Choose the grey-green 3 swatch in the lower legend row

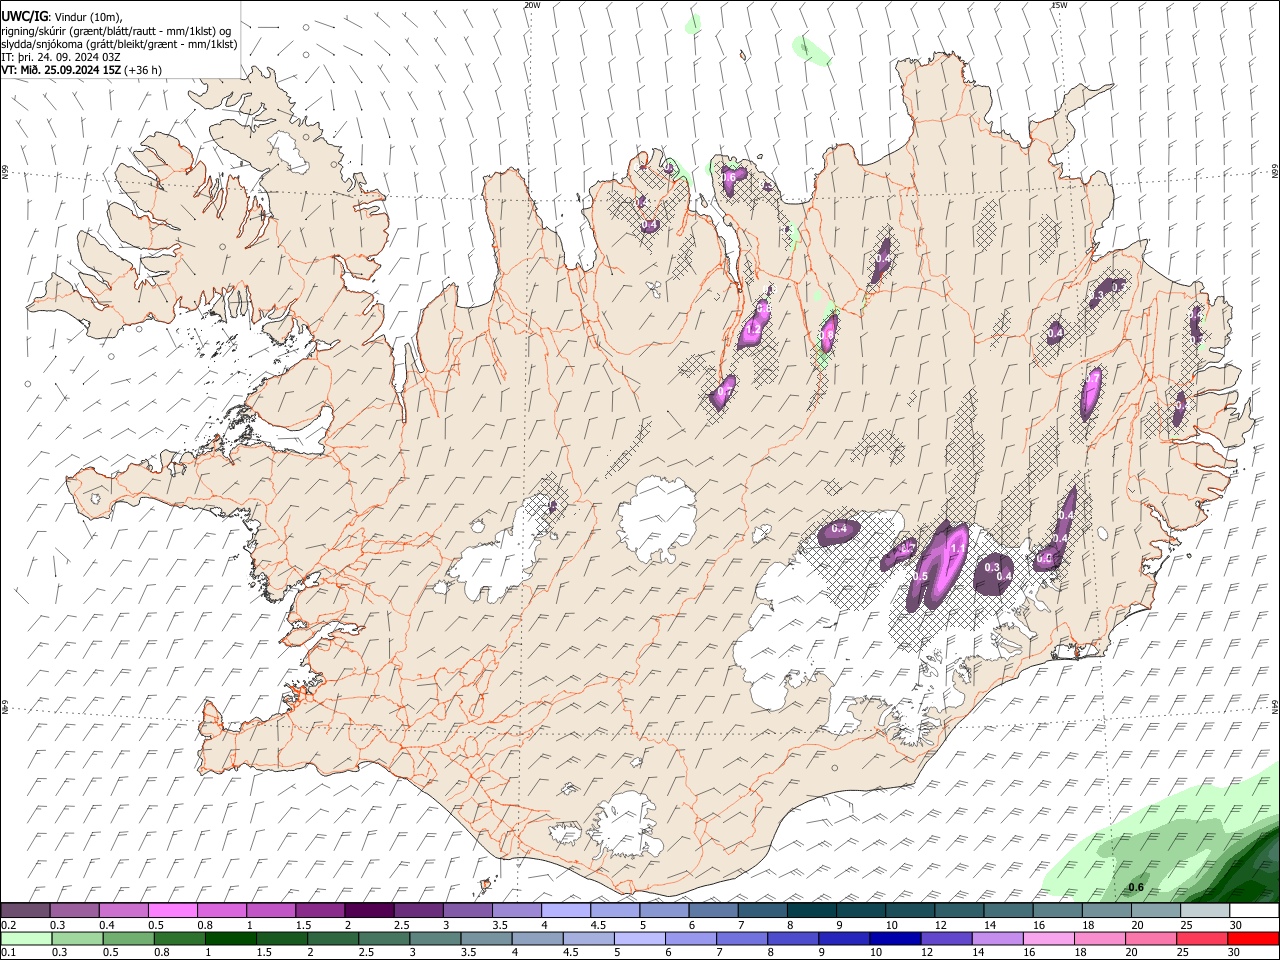pyautogui.click(x=434, y=939)
